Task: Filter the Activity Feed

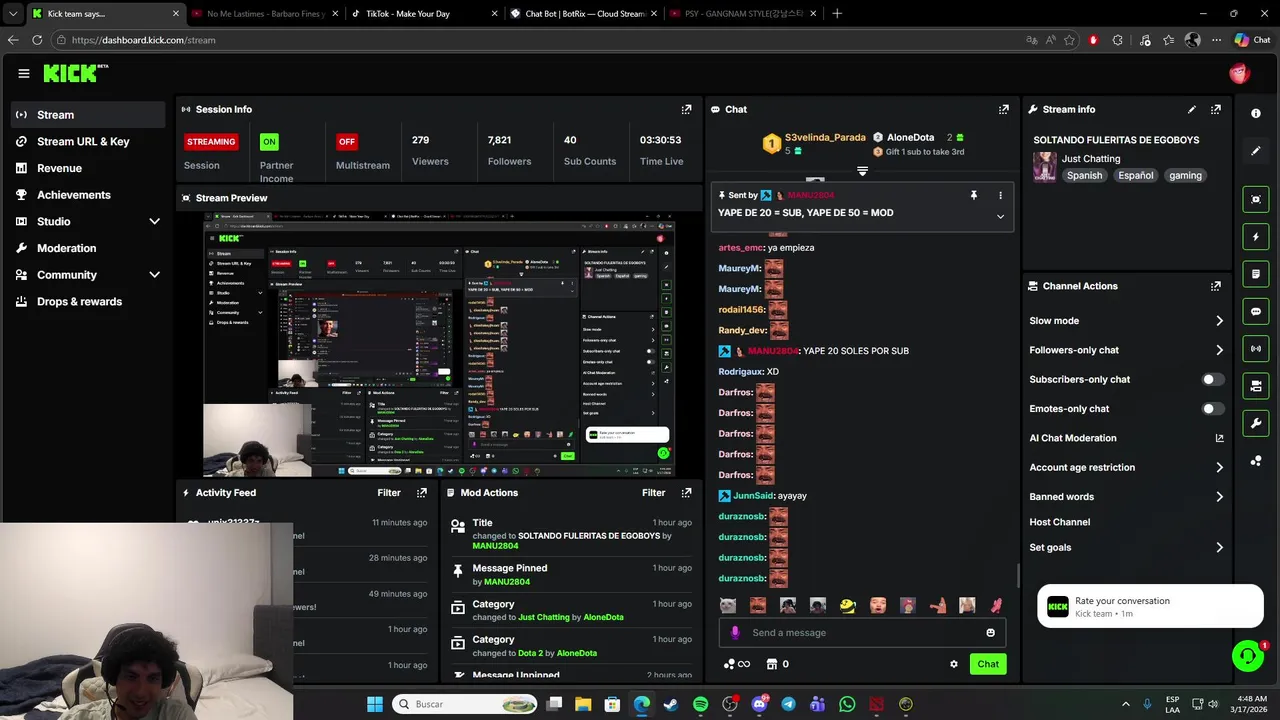Action: pyautogui.click(x=389, y=492)
